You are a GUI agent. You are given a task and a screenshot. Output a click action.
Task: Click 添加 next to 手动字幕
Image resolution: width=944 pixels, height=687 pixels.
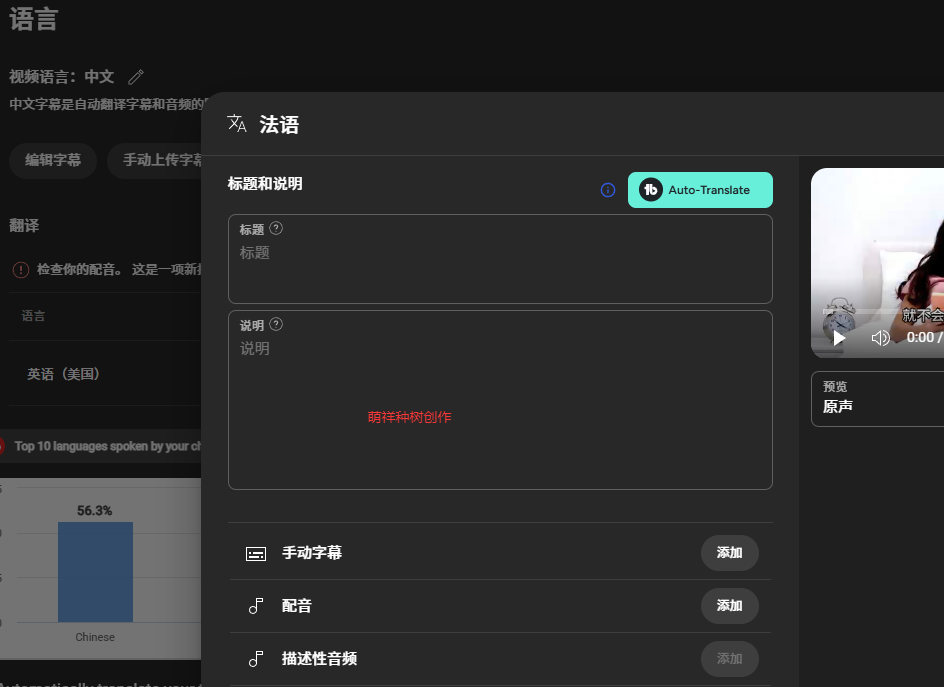tap(730, 553)
